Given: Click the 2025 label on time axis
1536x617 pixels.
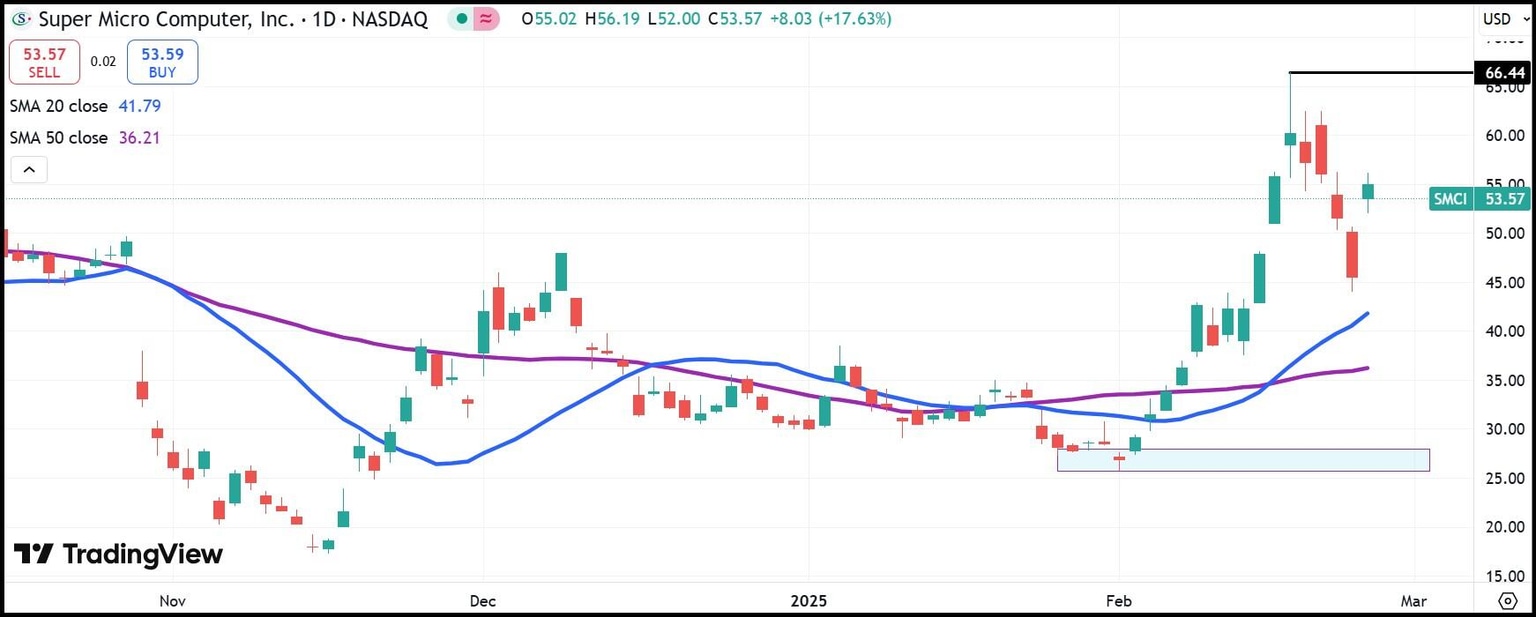Looking at the screenshot, I should [808, 601].
